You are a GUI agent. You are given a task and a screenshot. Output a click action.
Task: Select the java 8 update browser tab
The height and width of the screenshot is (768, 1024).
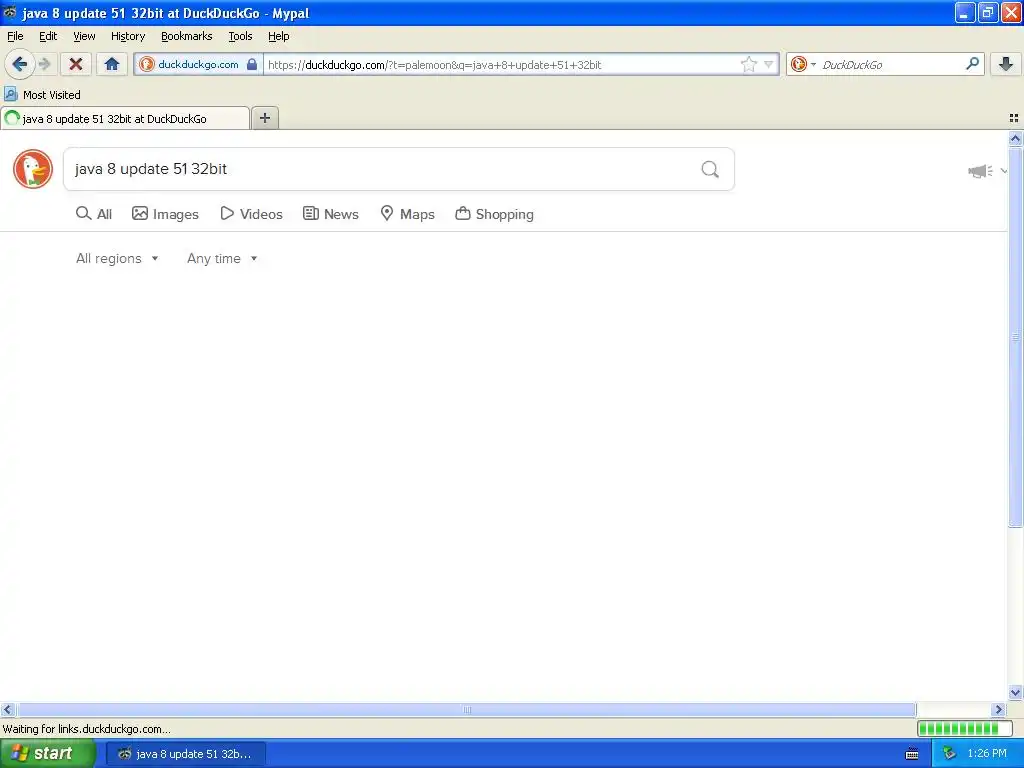125,118
